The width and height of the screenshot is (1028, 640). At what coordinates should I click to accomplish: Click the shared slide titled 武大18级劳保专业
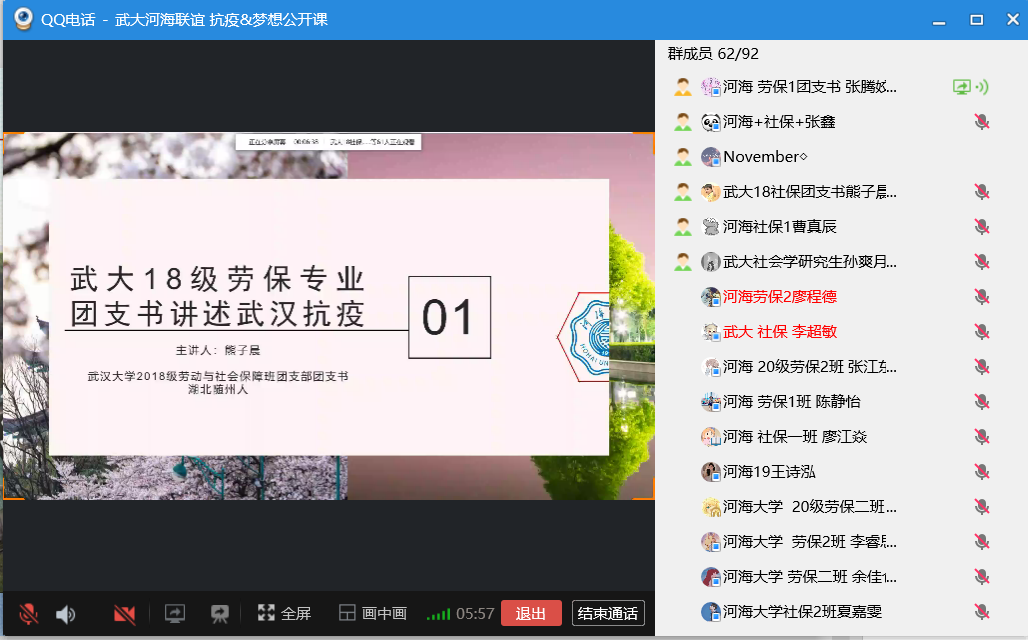pyautogui.click(x=329, y=317)
